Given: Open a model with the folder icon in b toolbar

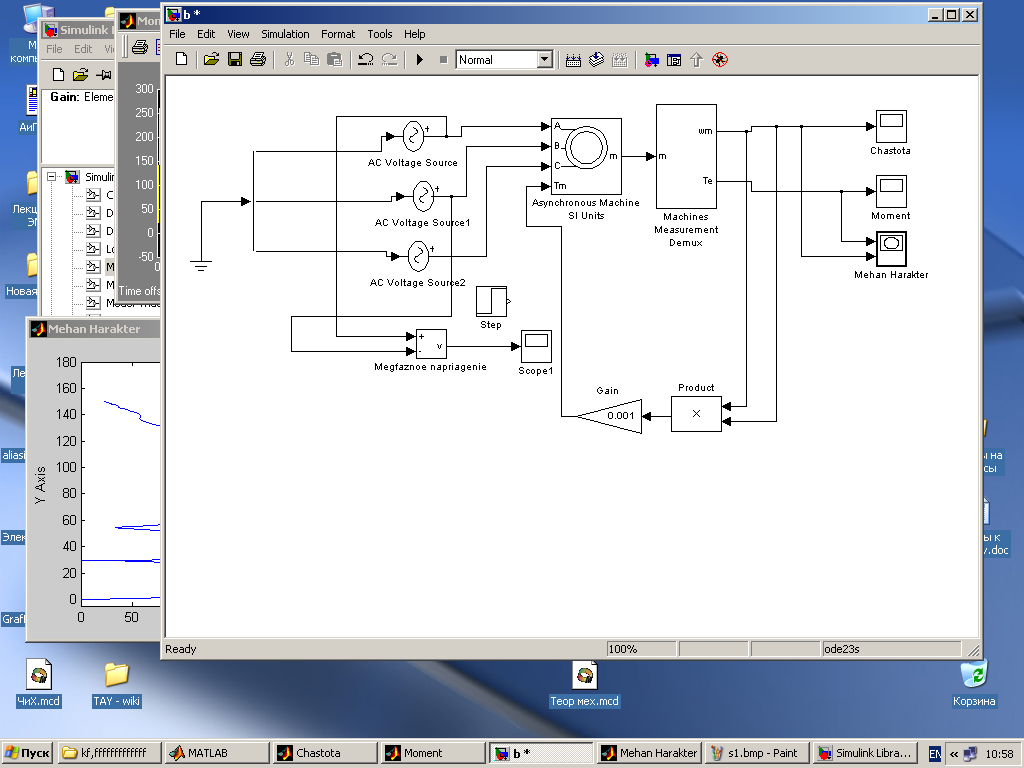Looking at the screenshot, I should point(211,59).
